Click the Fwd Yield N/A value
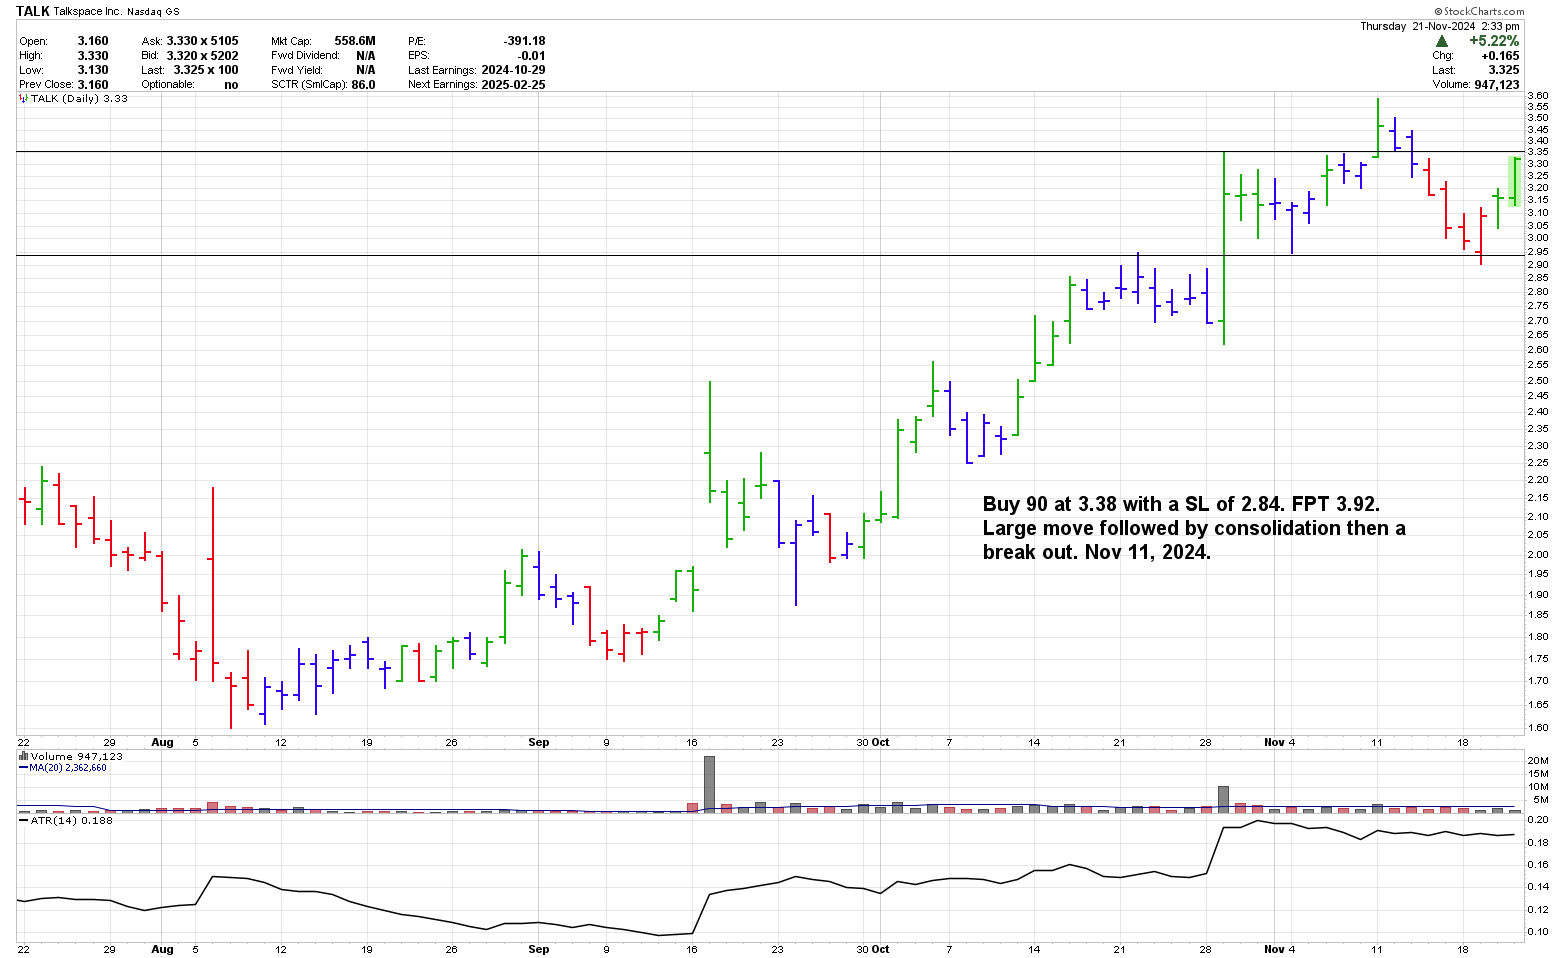Screen dimensions: 1565x958 point(366,70)
